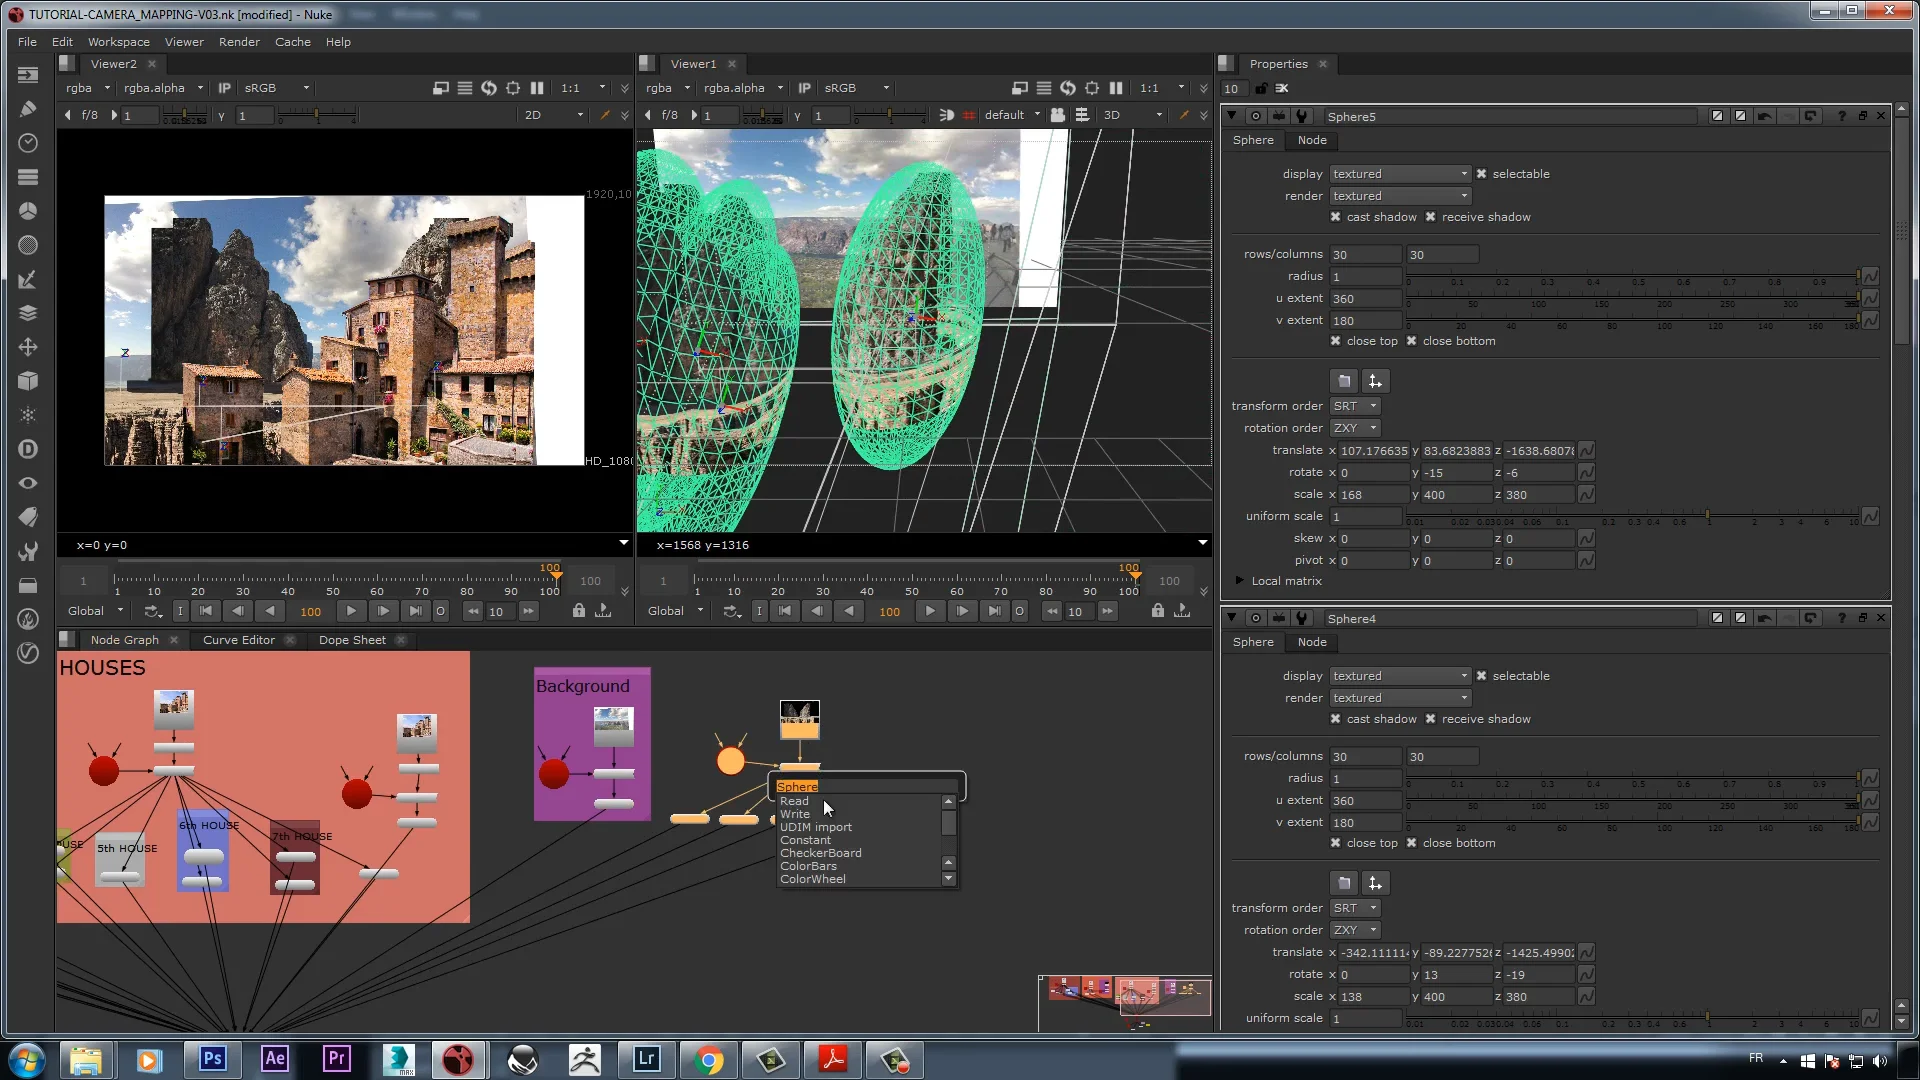This screenshot has height=1080, width=1920.
Task: Toggle close bottom for Sphere5
Action: (1410, 340)
